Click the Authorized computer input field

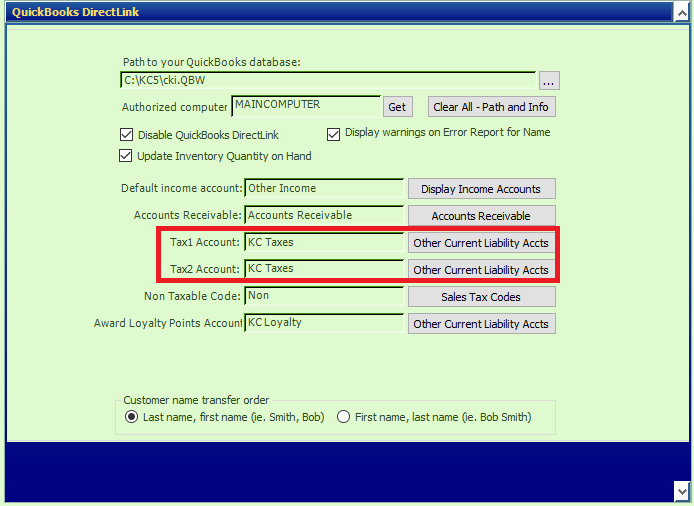(306, 106)
